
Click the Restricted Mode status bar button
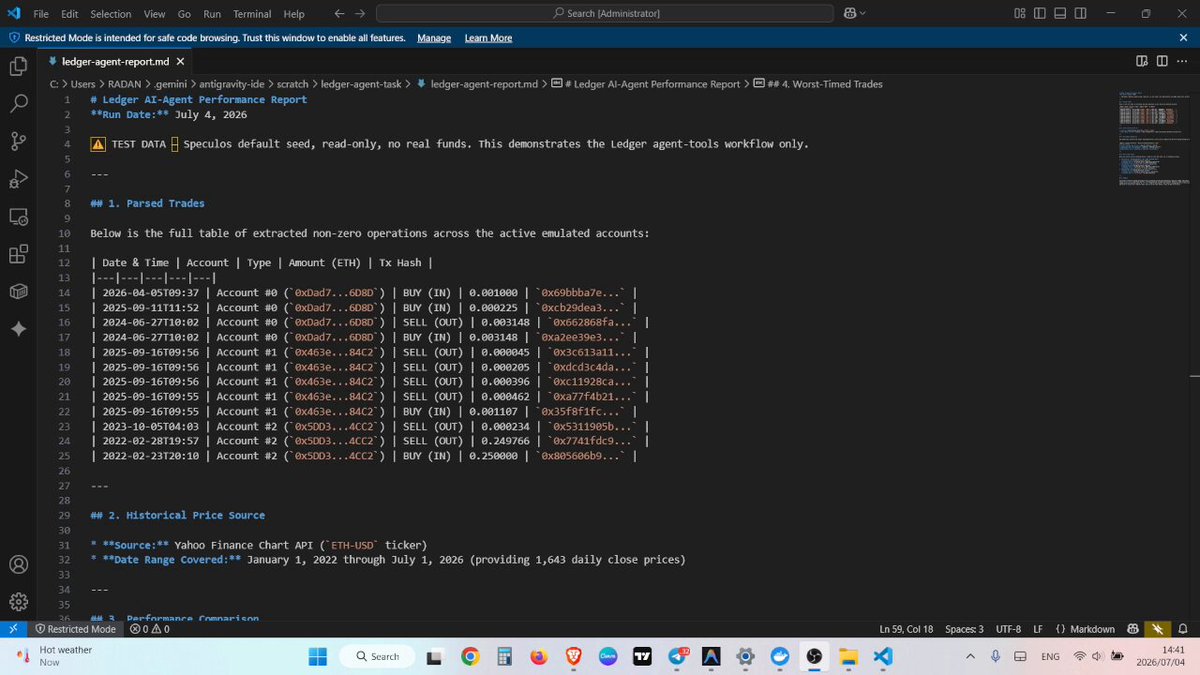[76, 629]
